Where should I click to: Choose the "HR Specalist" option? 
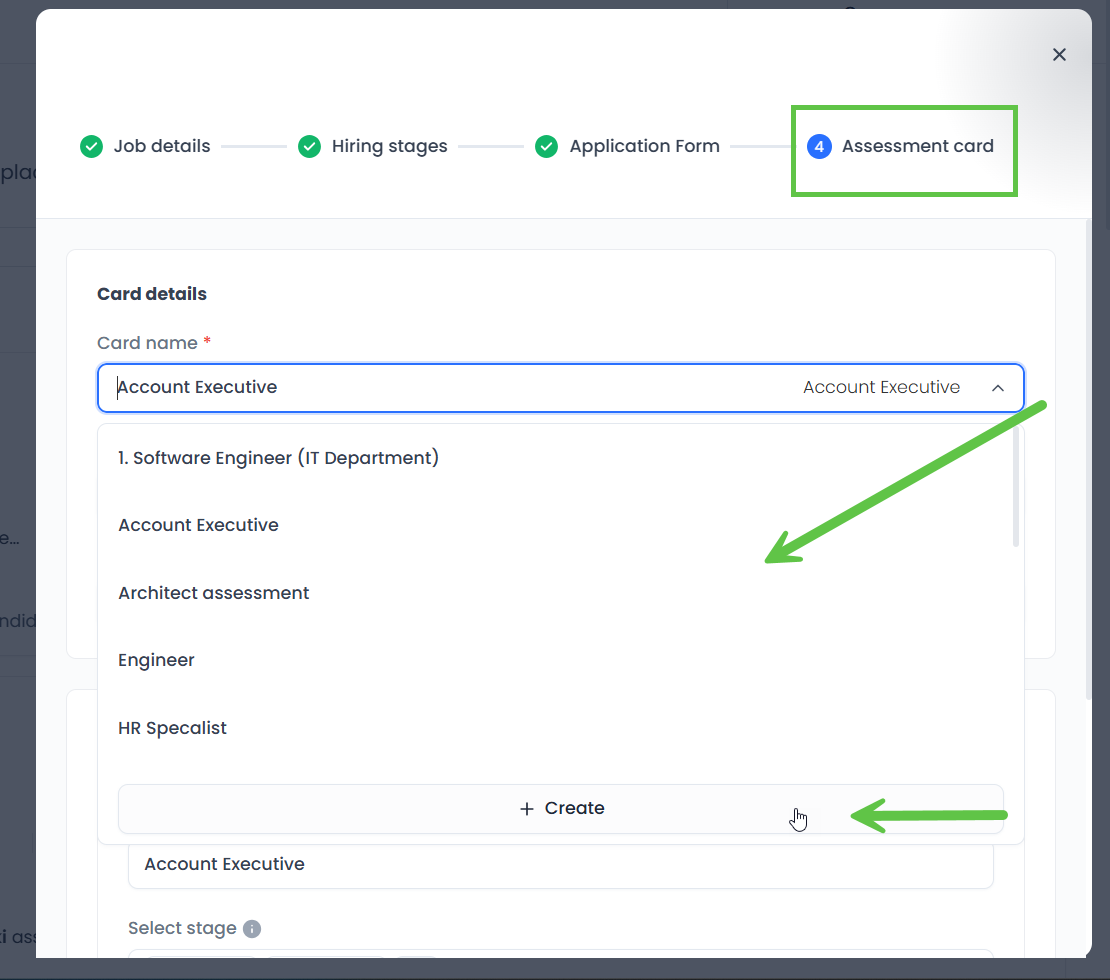click(172, 727)
